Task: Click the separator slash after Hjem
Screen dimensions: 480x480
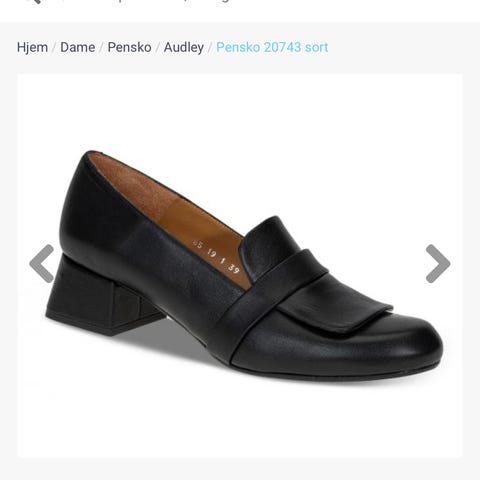Action: tap(54, 47)
